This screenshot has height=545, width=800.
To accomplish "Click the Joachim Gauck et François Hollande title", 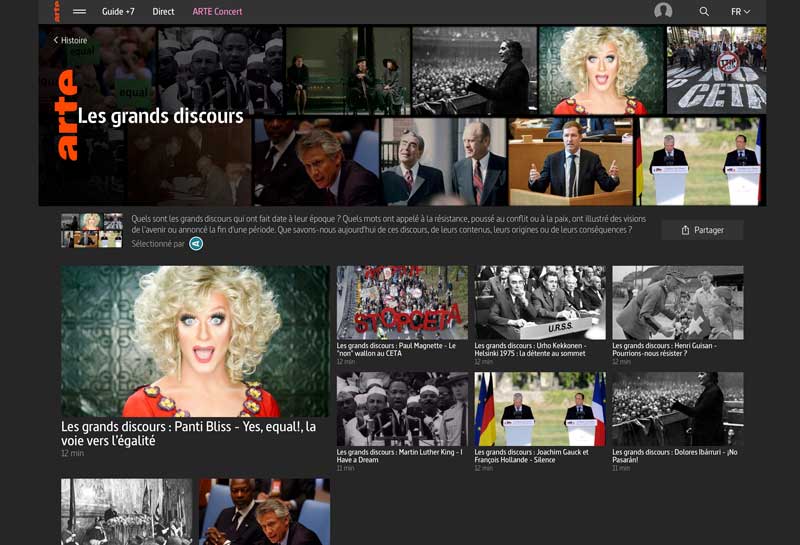I will (x=532, y=456).
